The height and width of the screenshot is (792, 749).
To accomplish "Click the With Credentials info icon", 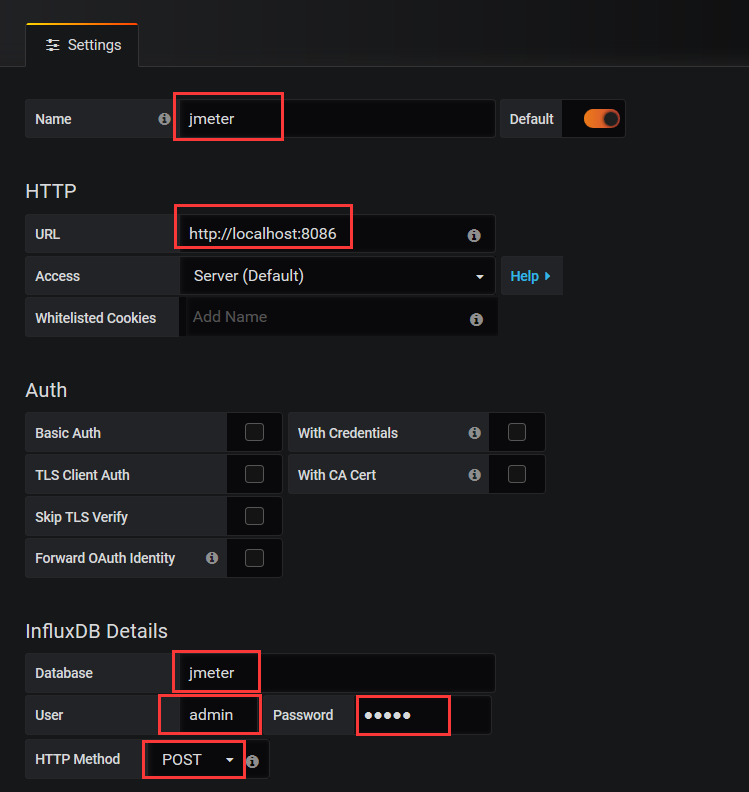I will coord(474,433).
